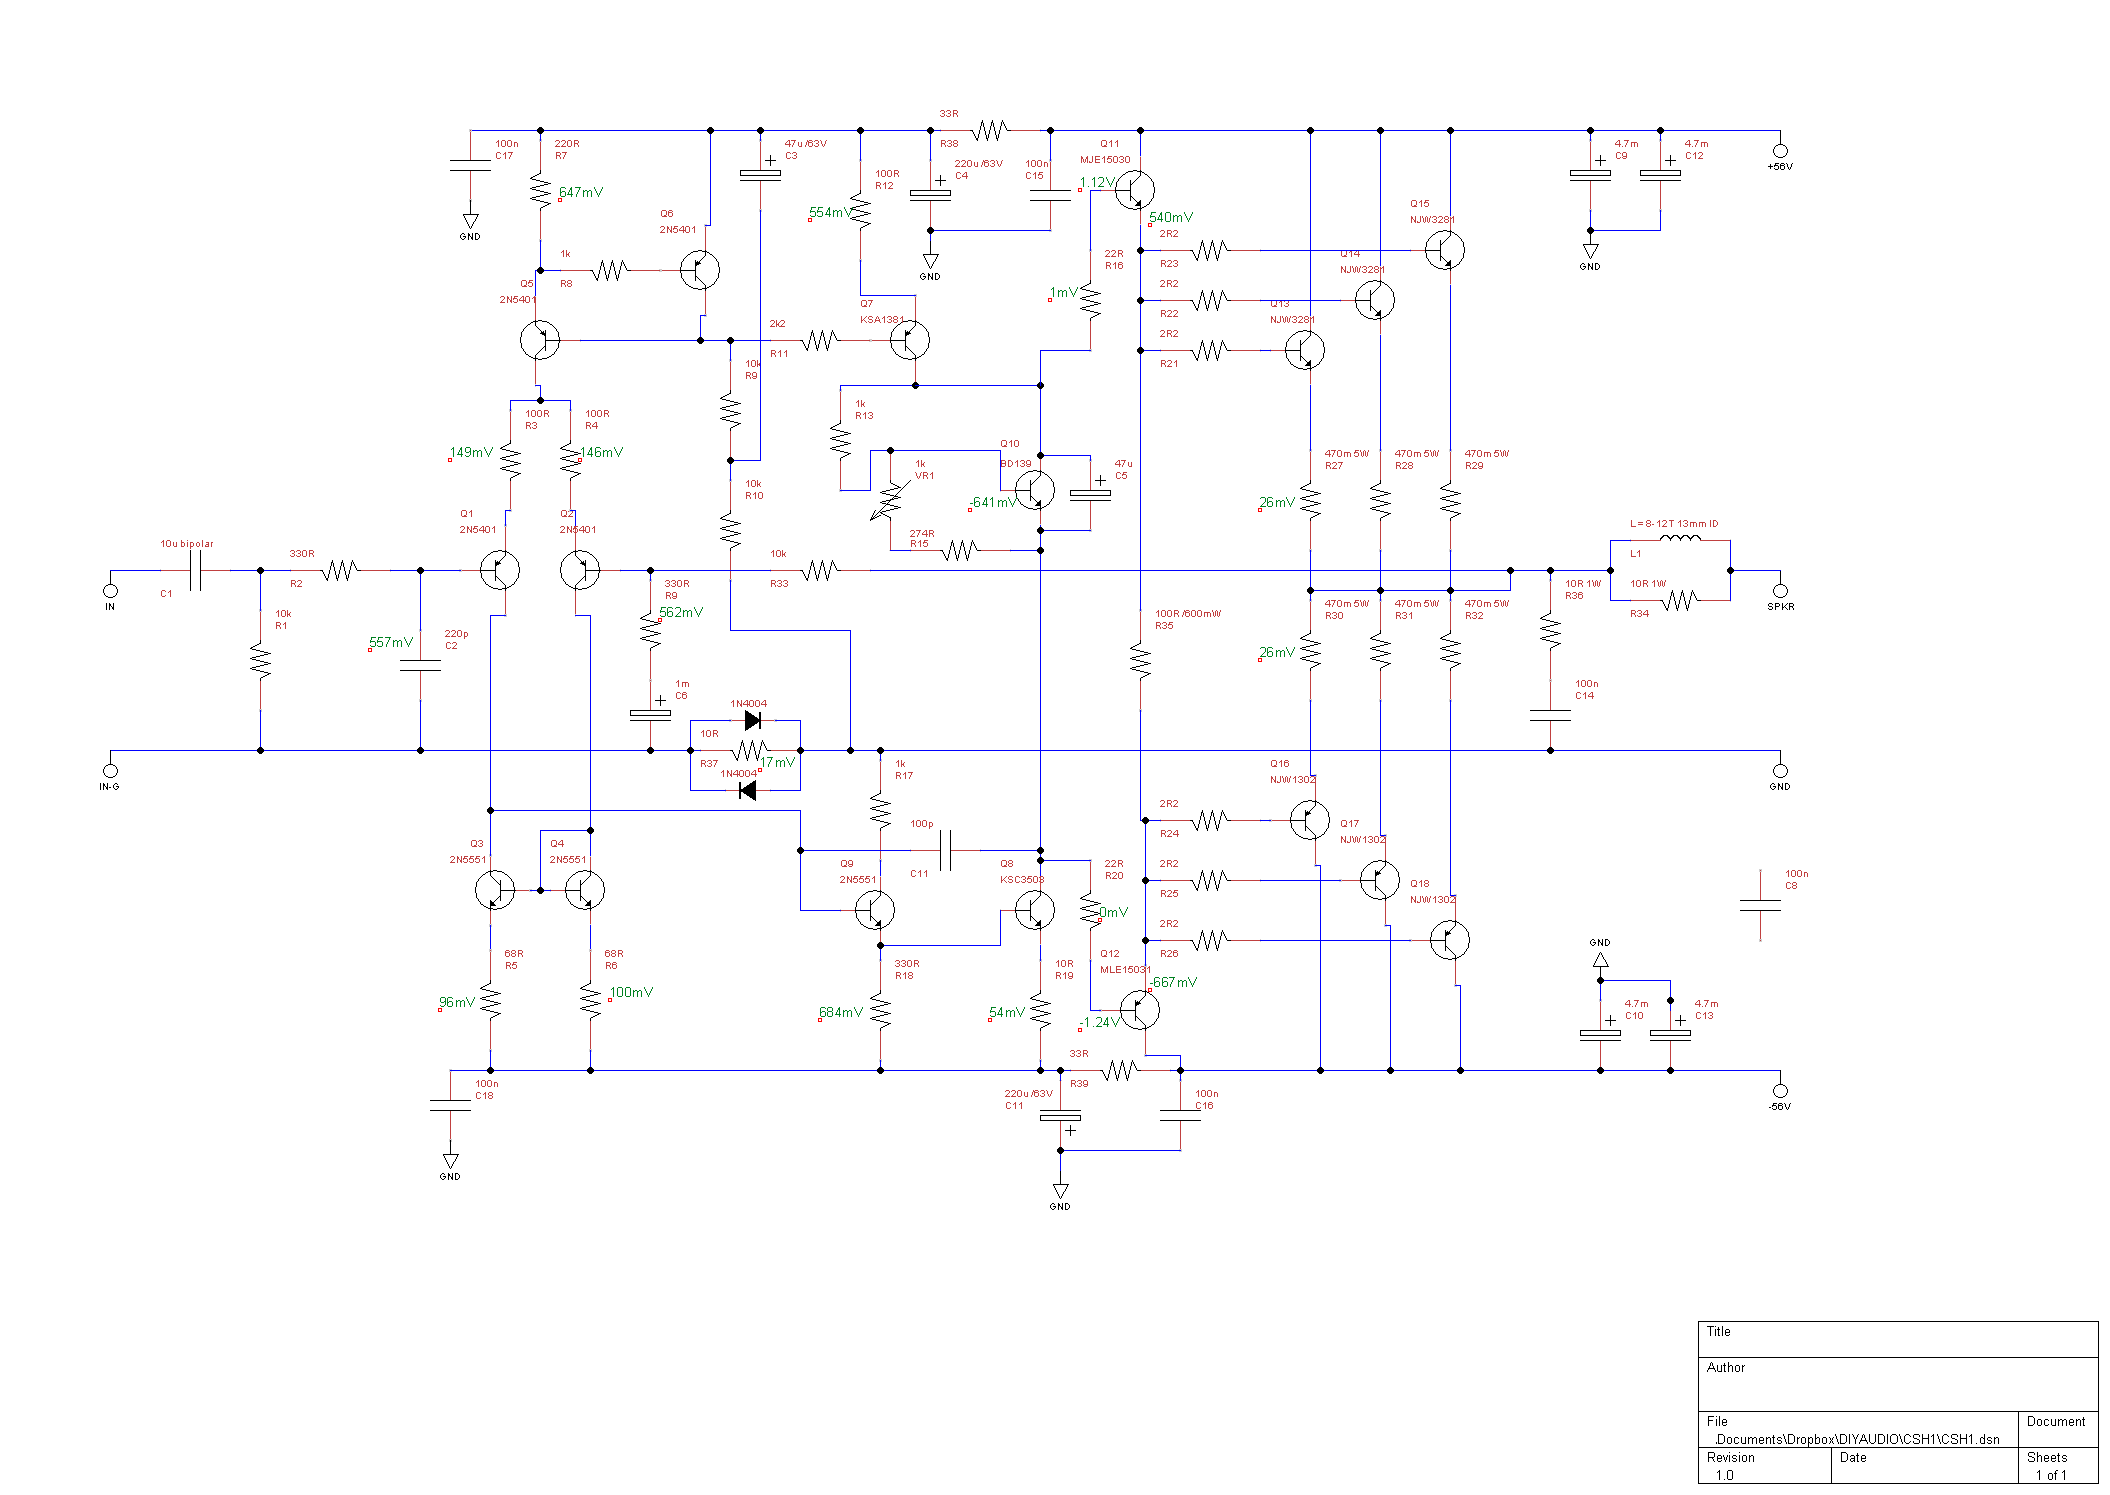Select the SPKR output terminal
This screenshot has width=2110, height=1495.
coord(1780,591)
